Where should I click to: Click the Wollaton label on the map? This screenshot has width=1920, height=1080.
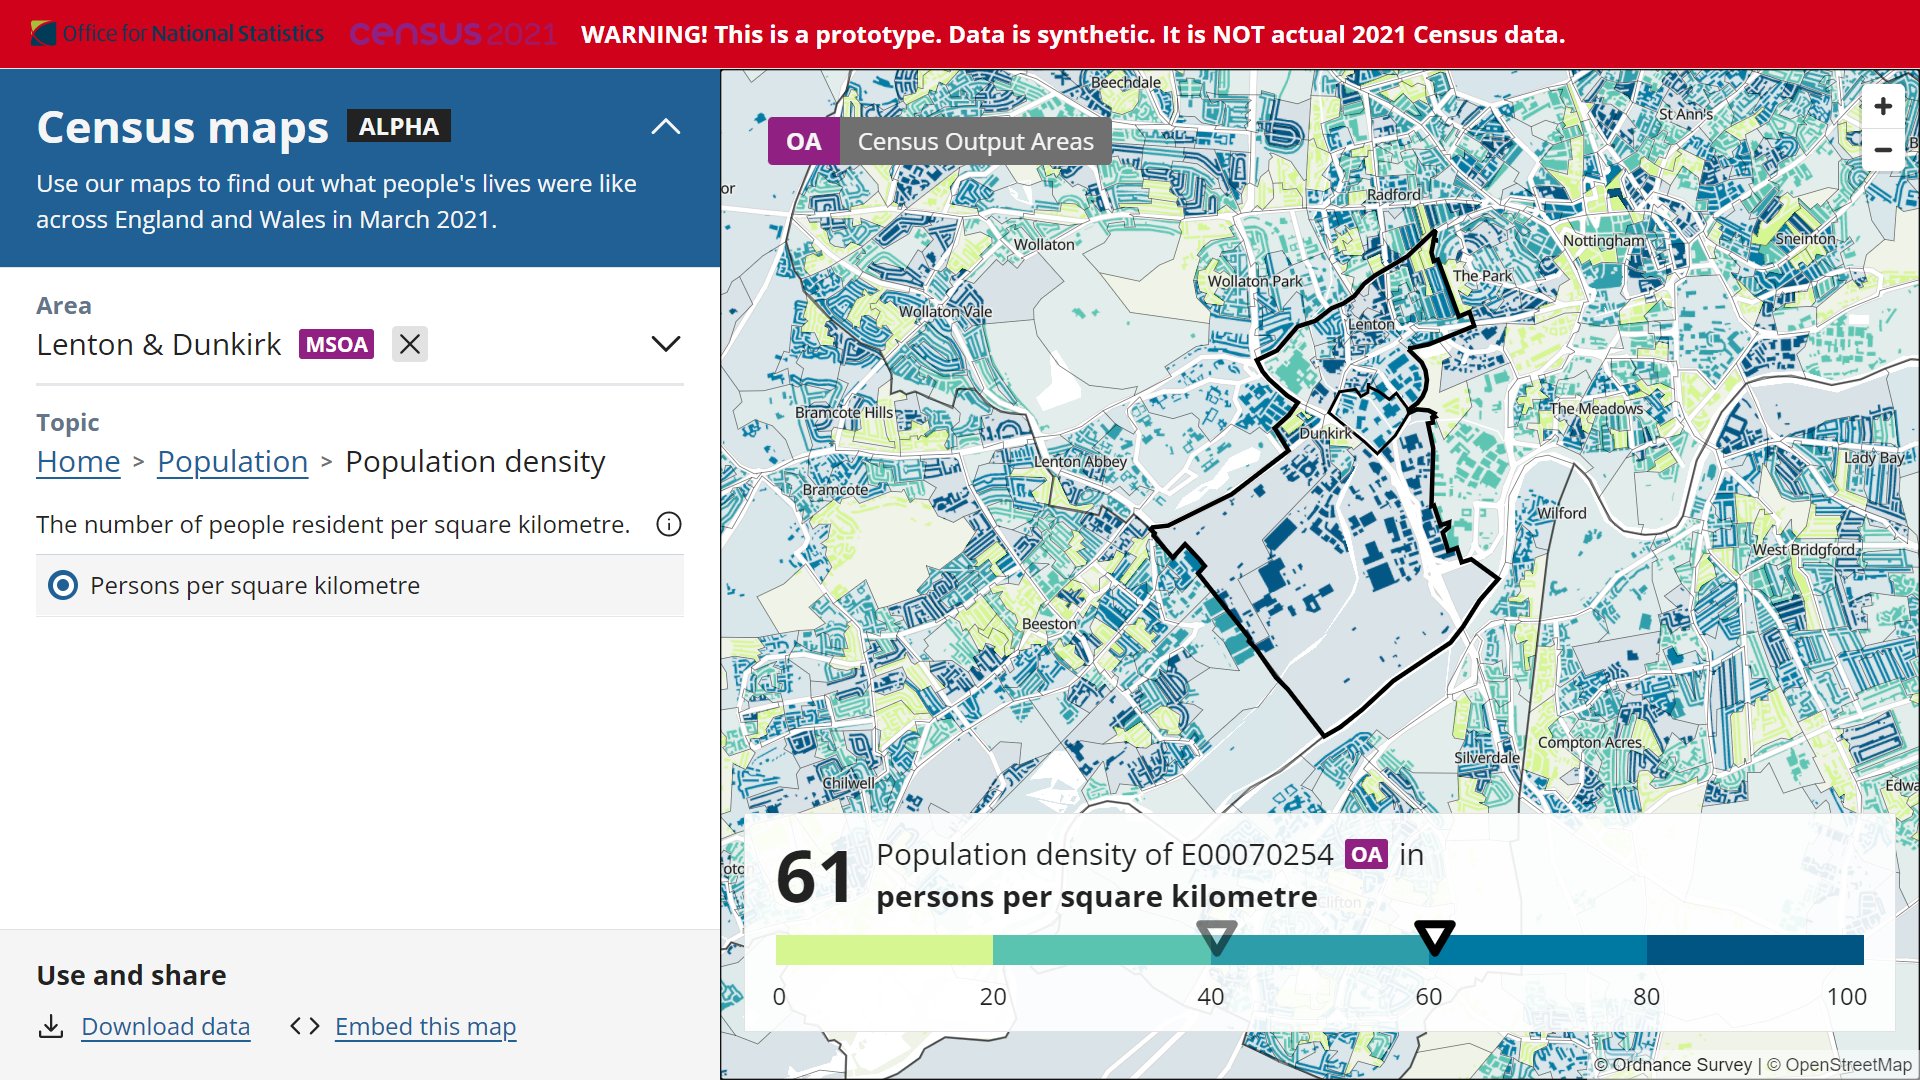coord(1044,245)
